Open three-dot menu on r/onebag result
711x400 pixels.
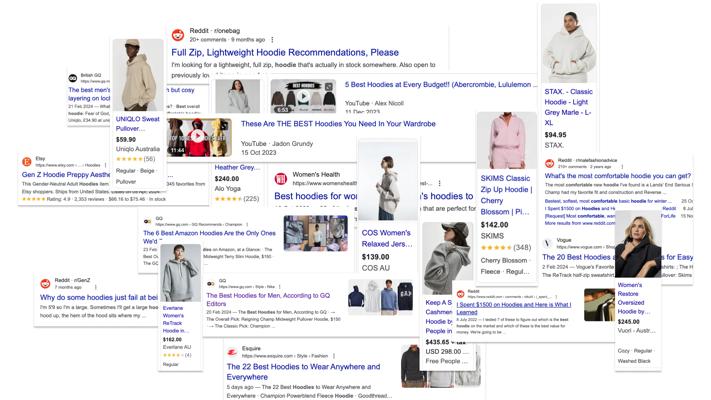[x=274, y=39]
